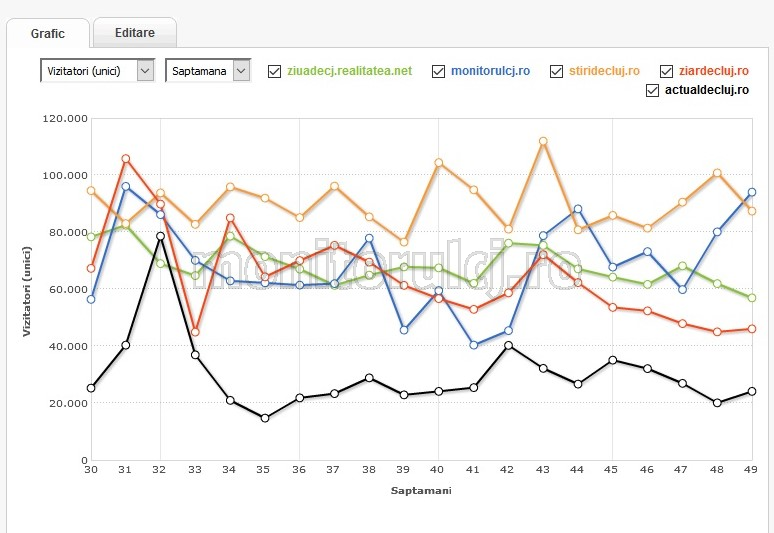Click the orange data point at week 48

click(x=717, y=173)
